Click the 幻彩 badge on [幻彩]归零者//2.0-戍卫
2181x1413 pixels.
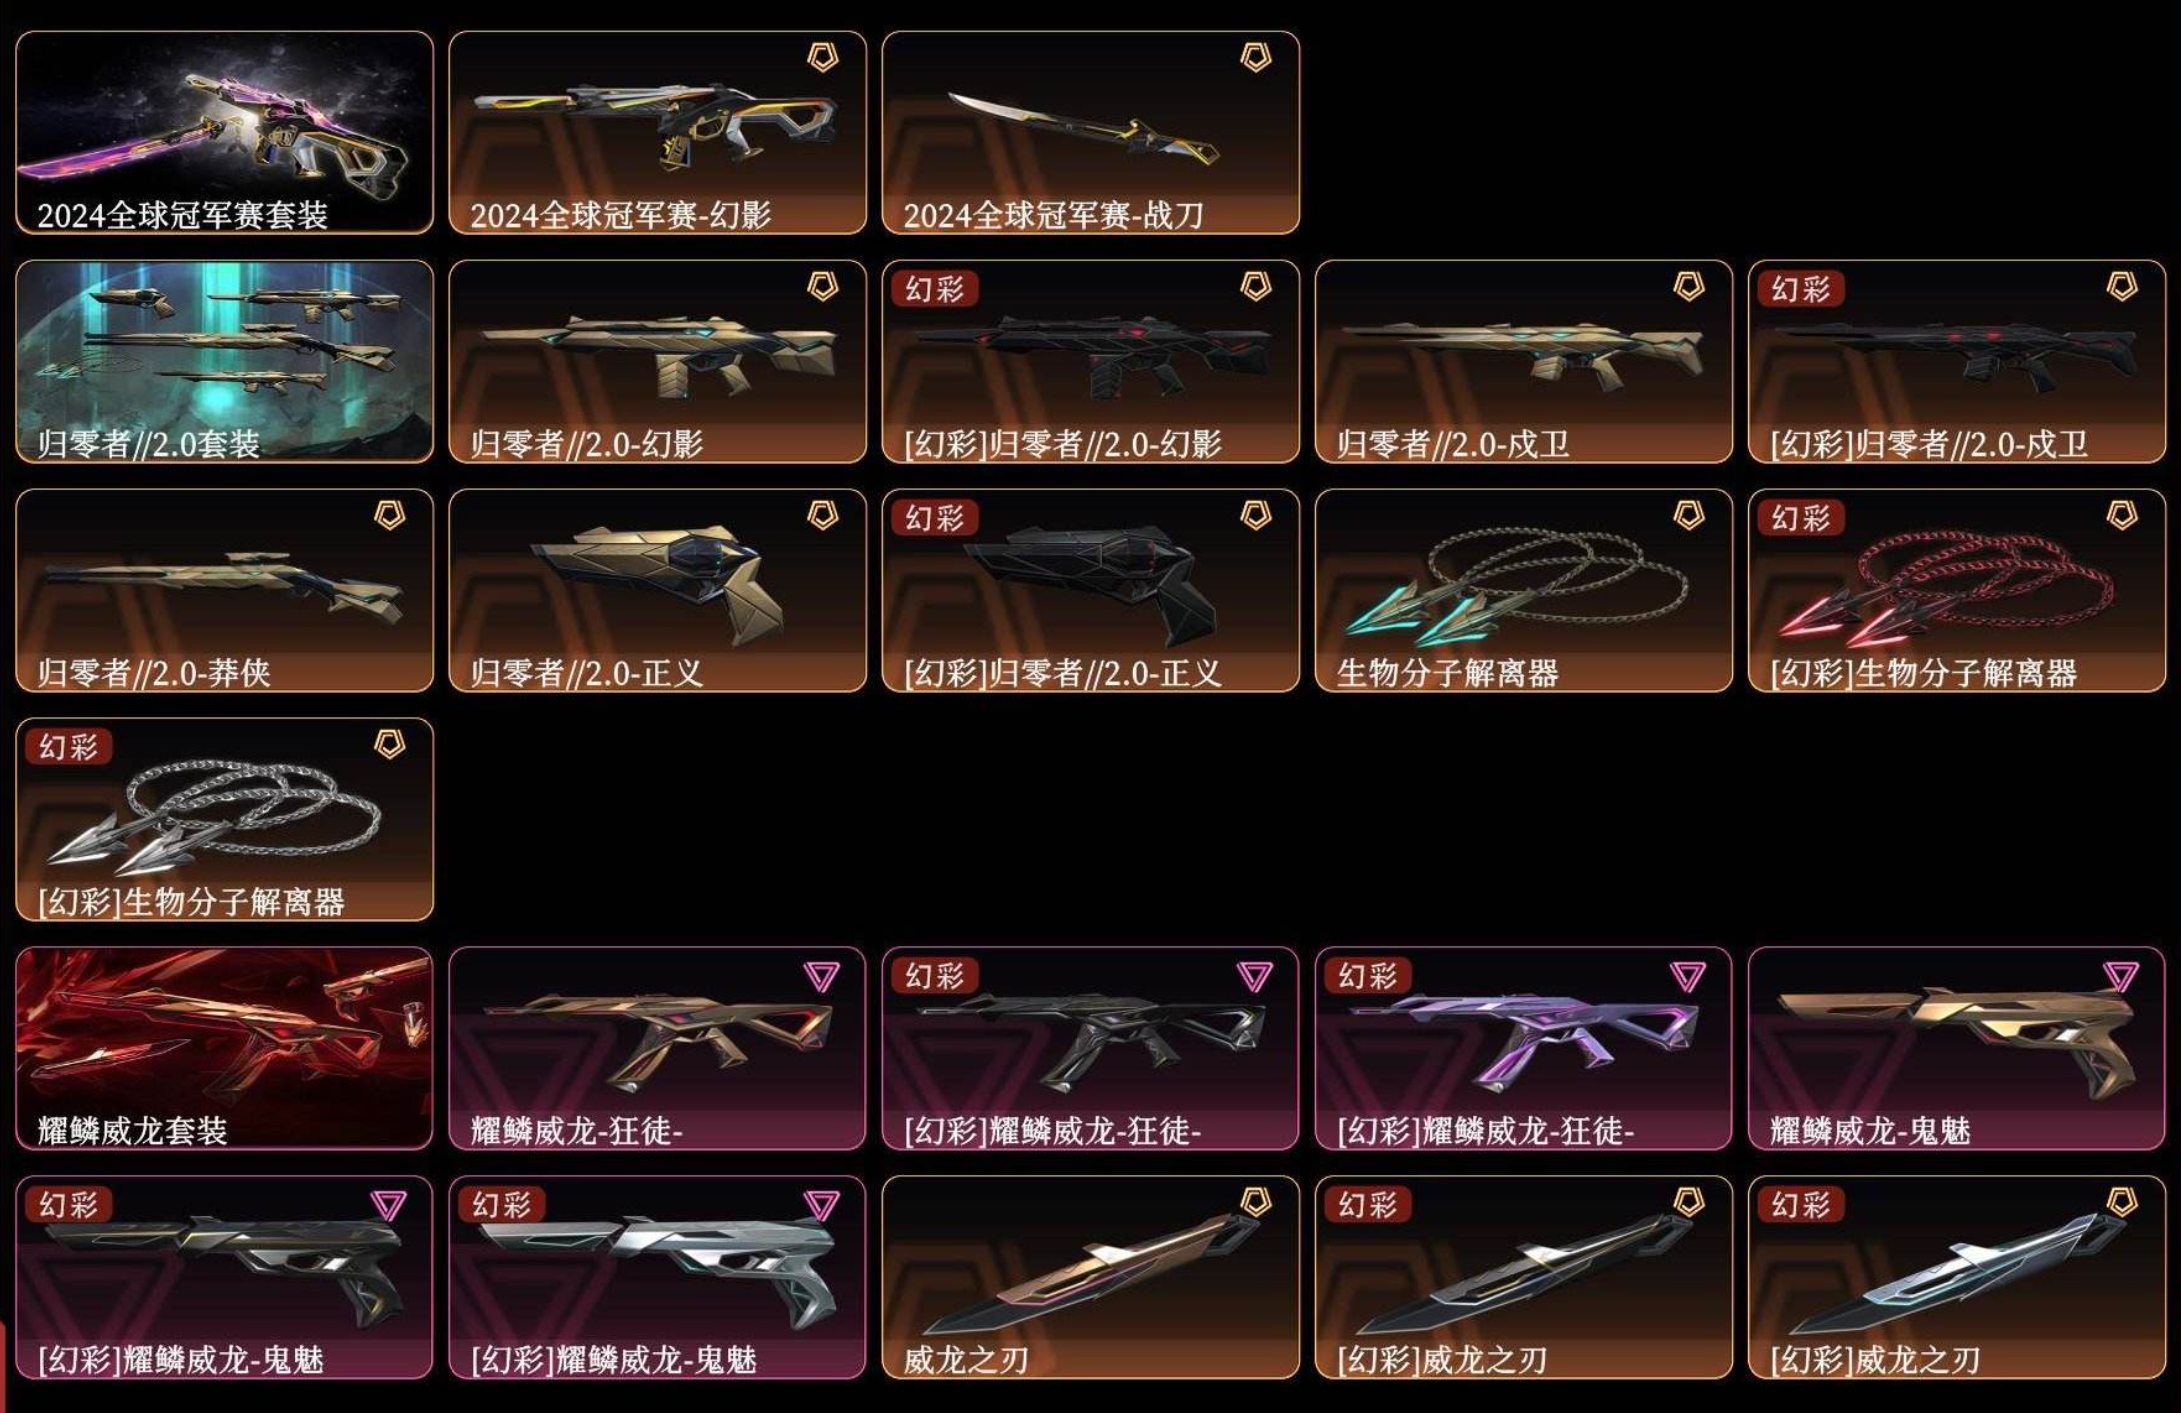click(1800, 289)
